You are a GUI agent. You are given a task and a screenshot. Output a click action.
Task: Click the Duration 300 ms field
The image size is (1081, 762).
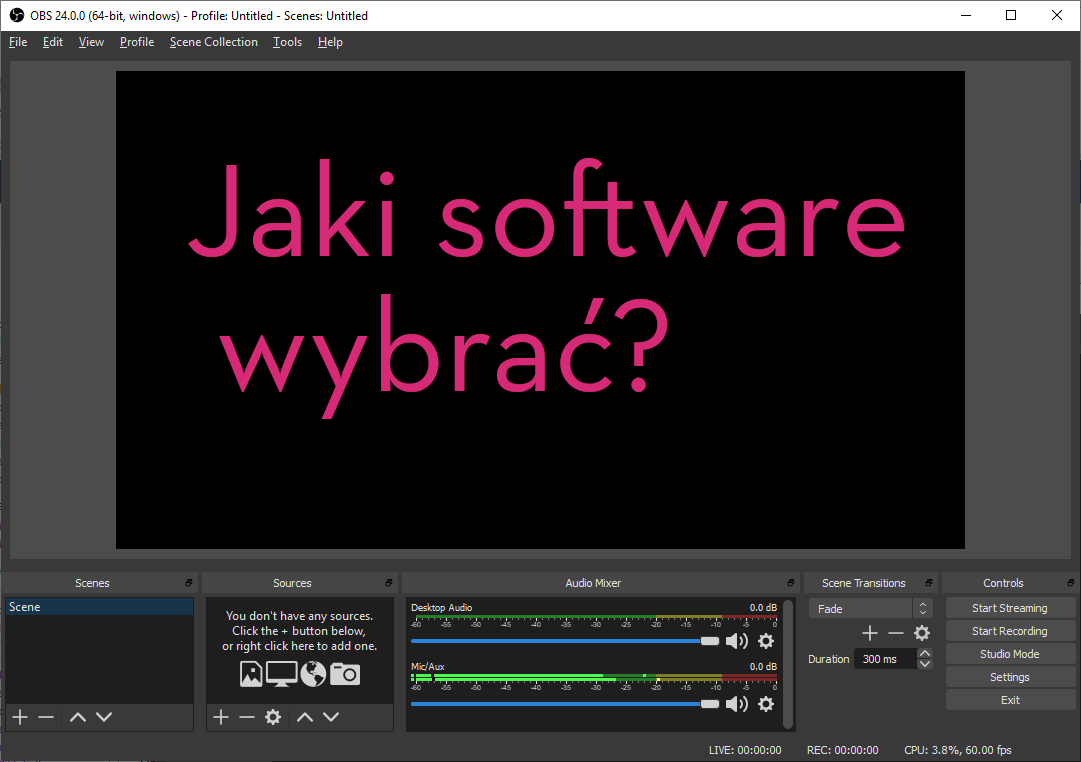click(x=886, y=659)
